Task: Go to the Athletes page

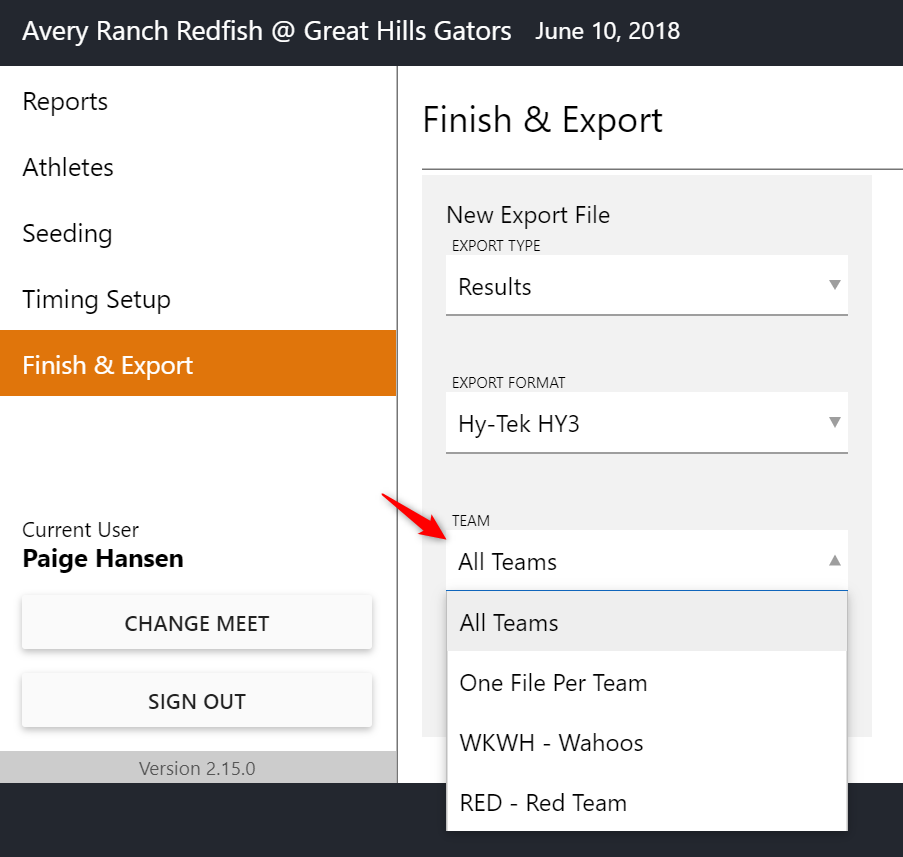Action: 68,168
